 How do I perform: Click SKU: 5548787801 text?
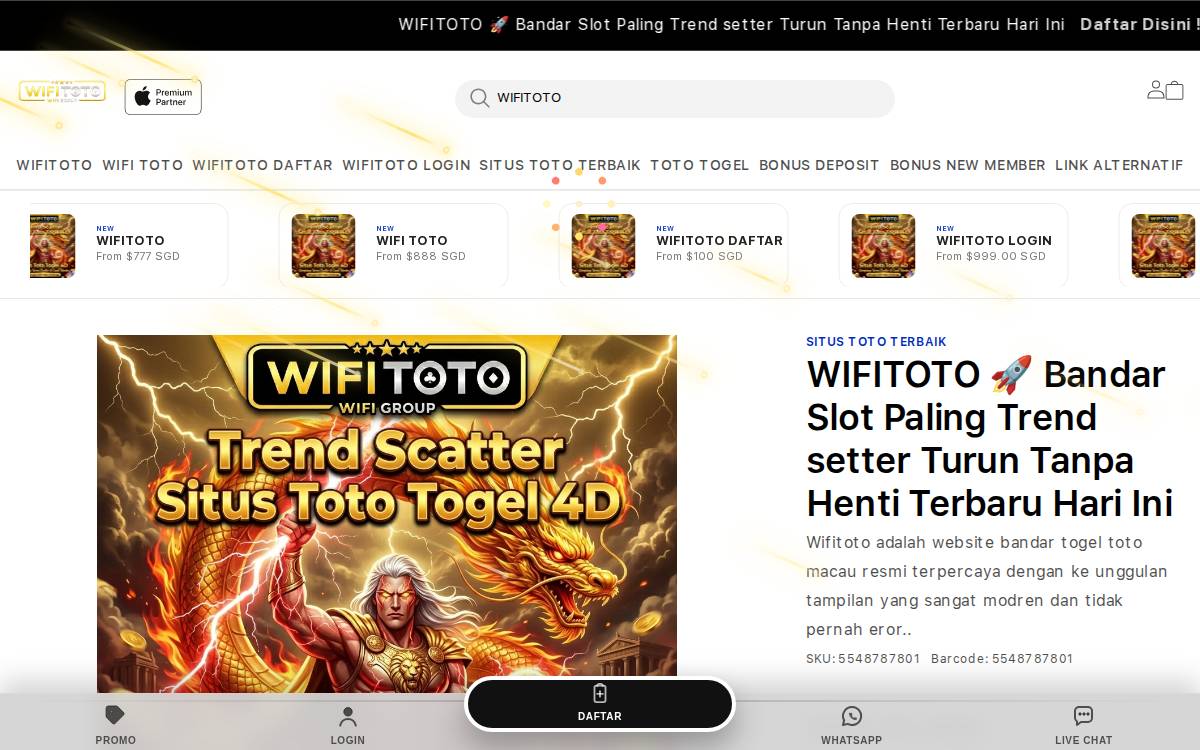coord(863,658)
